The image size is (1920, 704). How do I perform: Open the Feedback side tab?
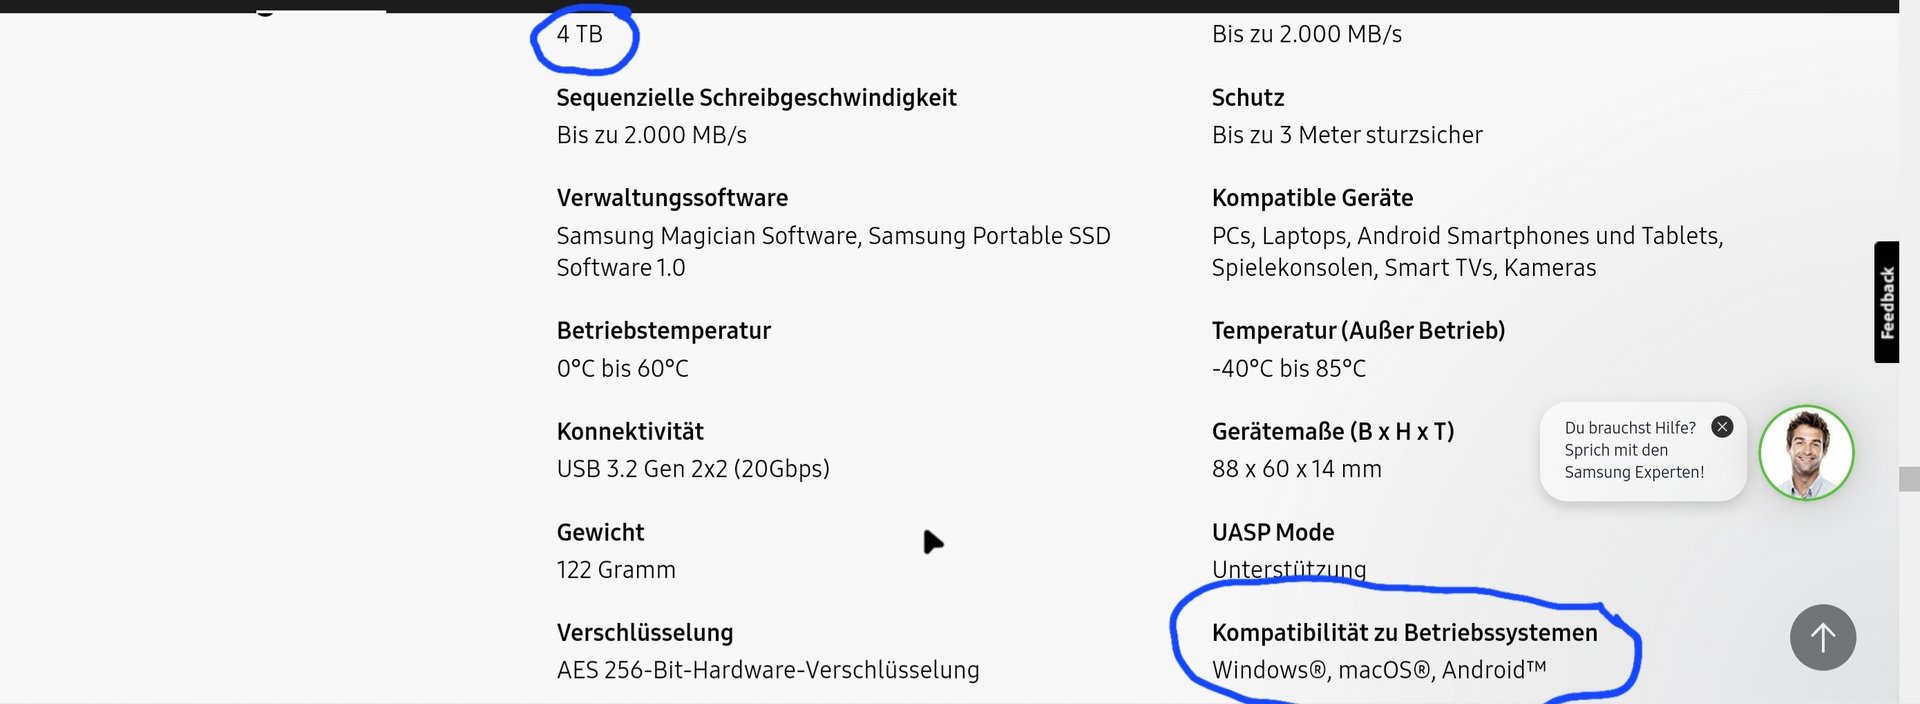tap(1887, 302)
